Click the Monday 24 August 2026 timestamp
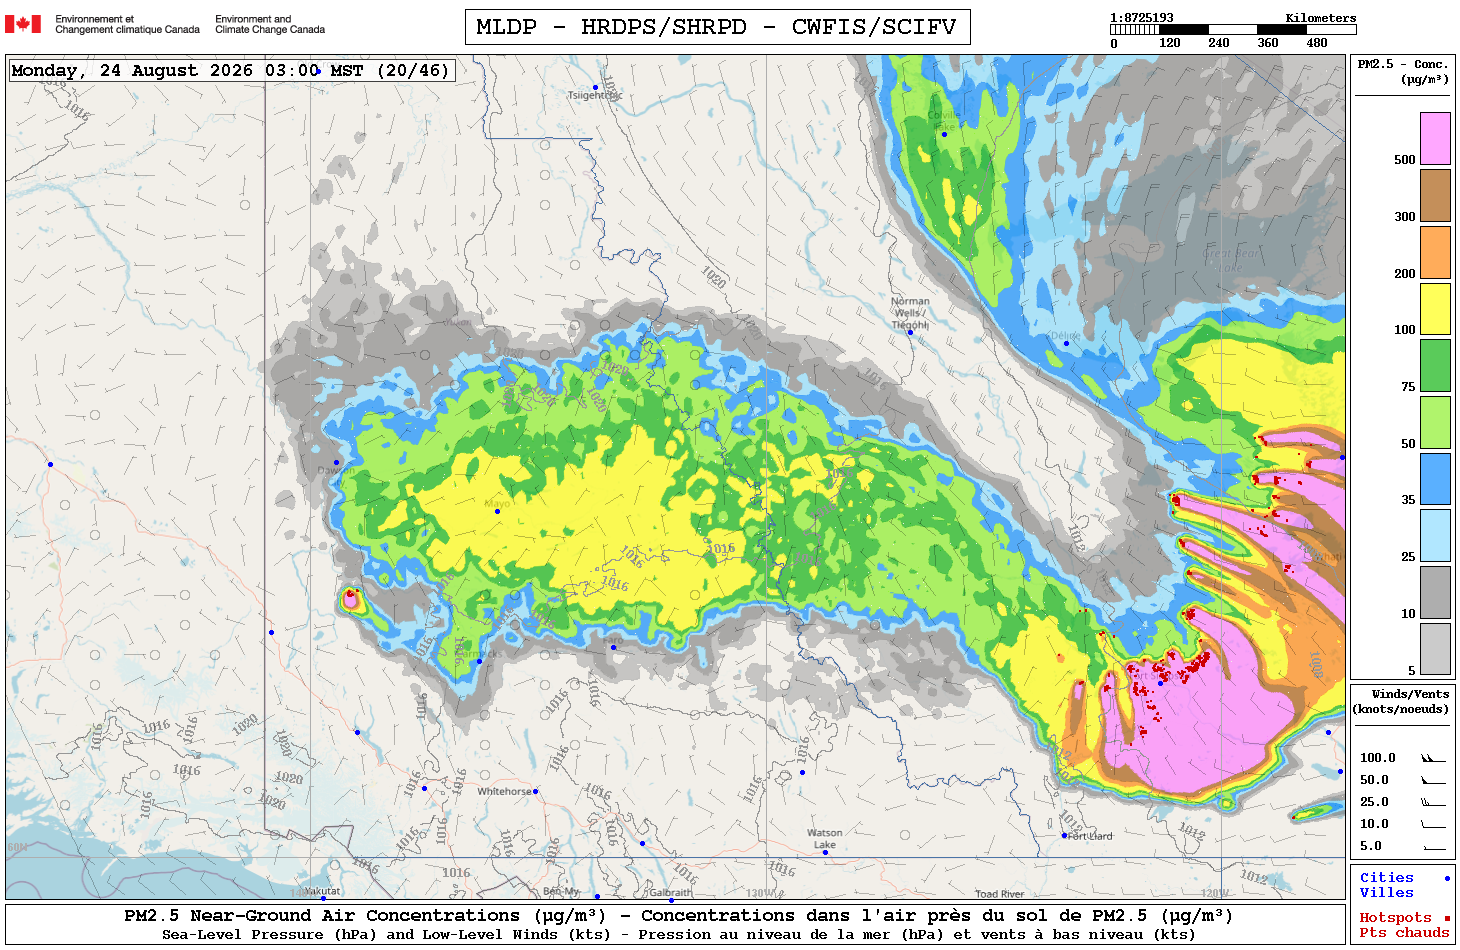1460x950 pixels. coord(231,70)
